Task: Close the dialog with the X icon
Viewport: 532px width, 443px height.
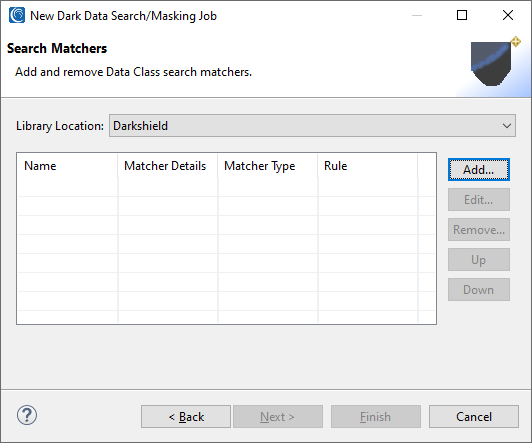Action: pos(508,15)
